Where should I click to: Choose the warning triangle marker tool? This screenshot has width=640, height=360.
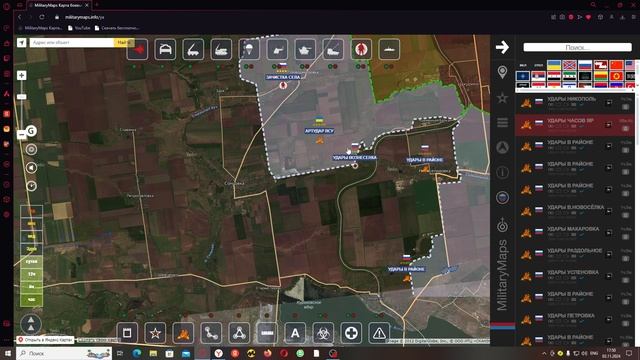pyautogui.click(x=379, y=333)
